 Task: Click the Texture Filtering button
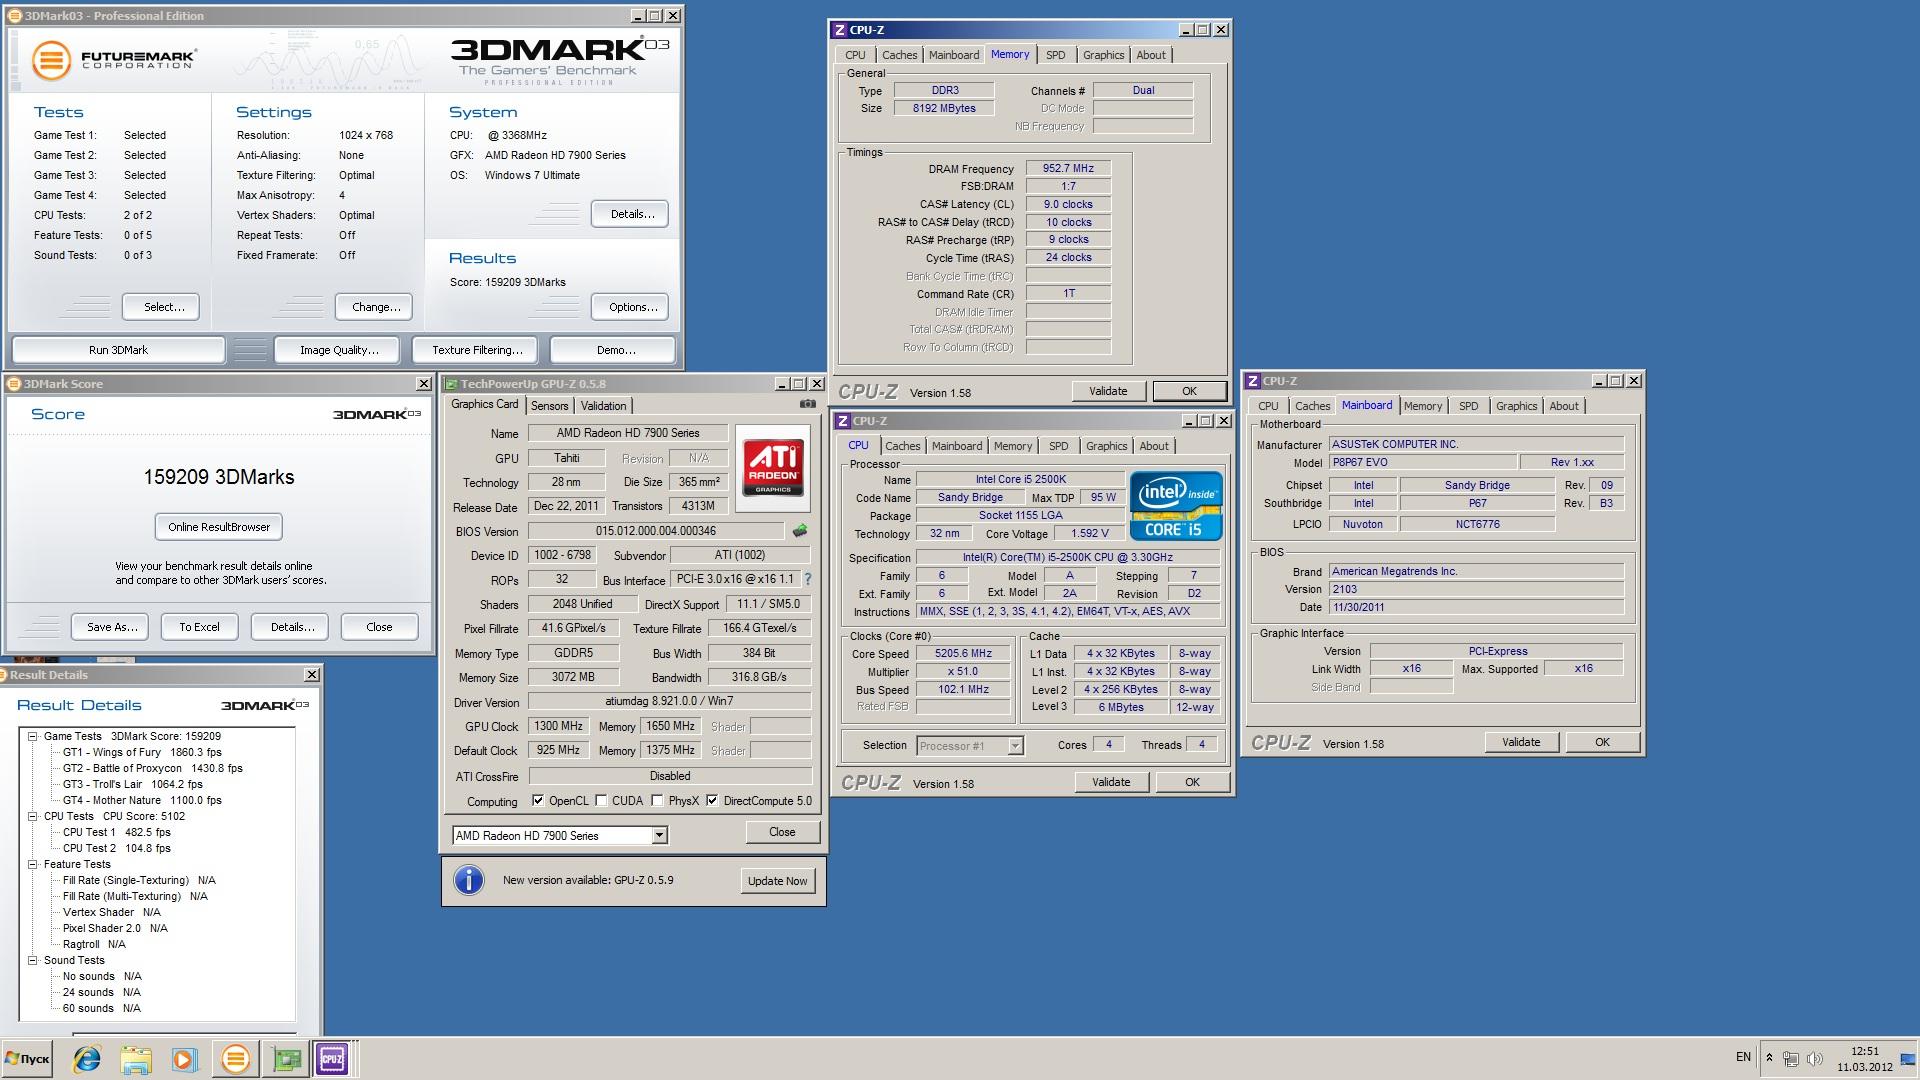click(477, 350)
